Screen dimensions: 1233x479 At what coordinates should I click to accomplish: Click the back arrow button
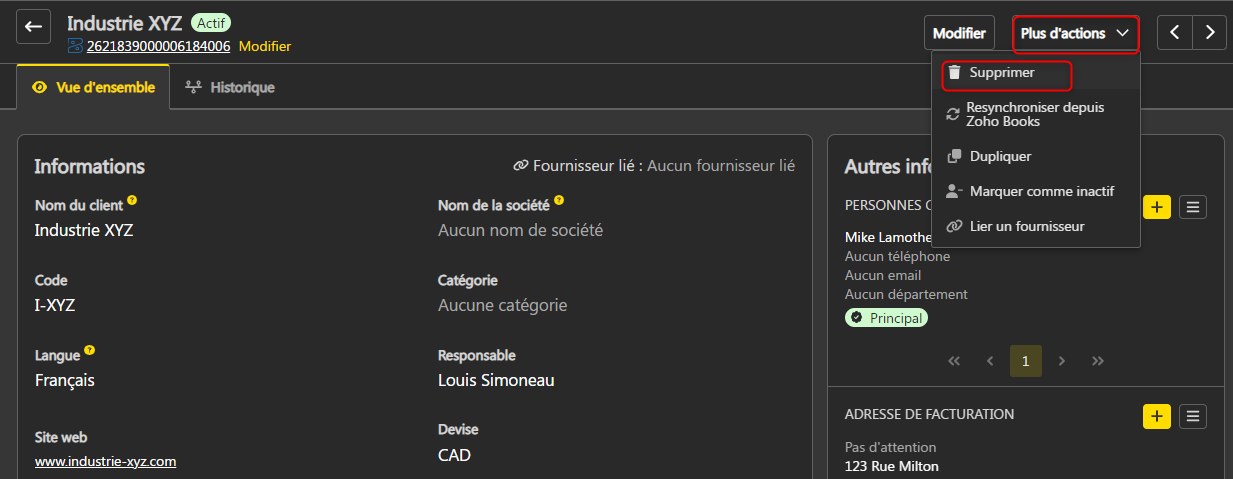coord(33,27)
